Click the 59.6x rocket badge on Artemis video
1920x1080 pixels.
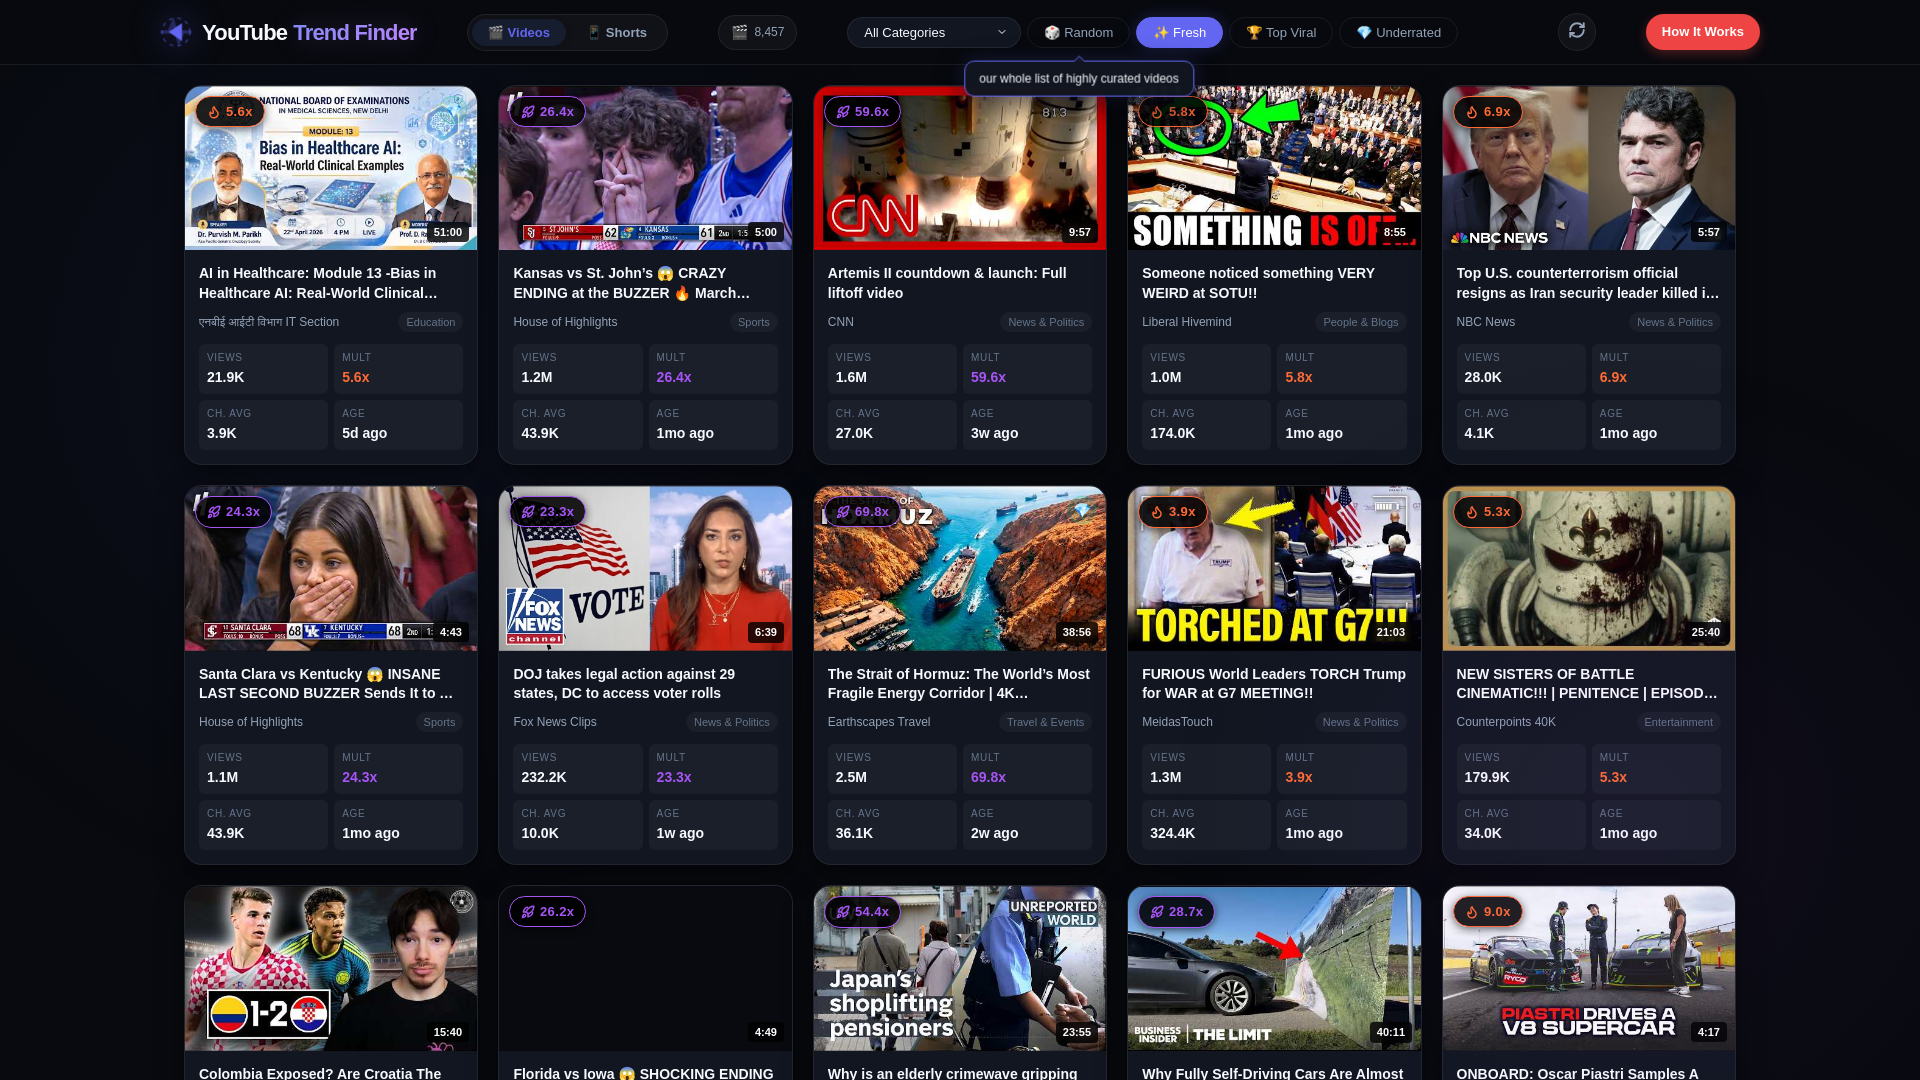point(862,112)
